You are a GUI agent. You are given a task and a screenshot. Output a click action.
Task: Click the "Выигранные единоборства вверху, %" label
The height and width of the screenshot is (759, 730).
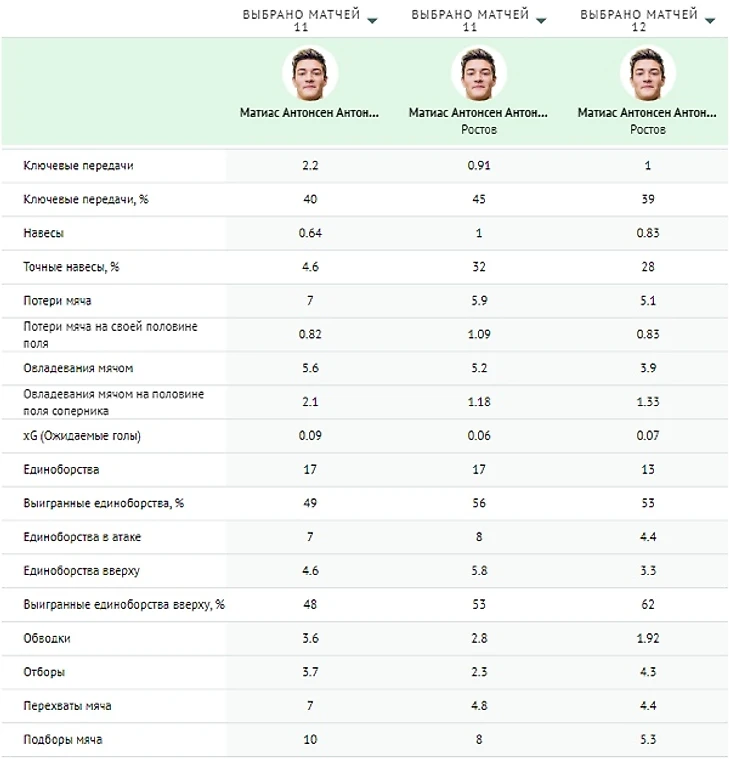(124, 604)
